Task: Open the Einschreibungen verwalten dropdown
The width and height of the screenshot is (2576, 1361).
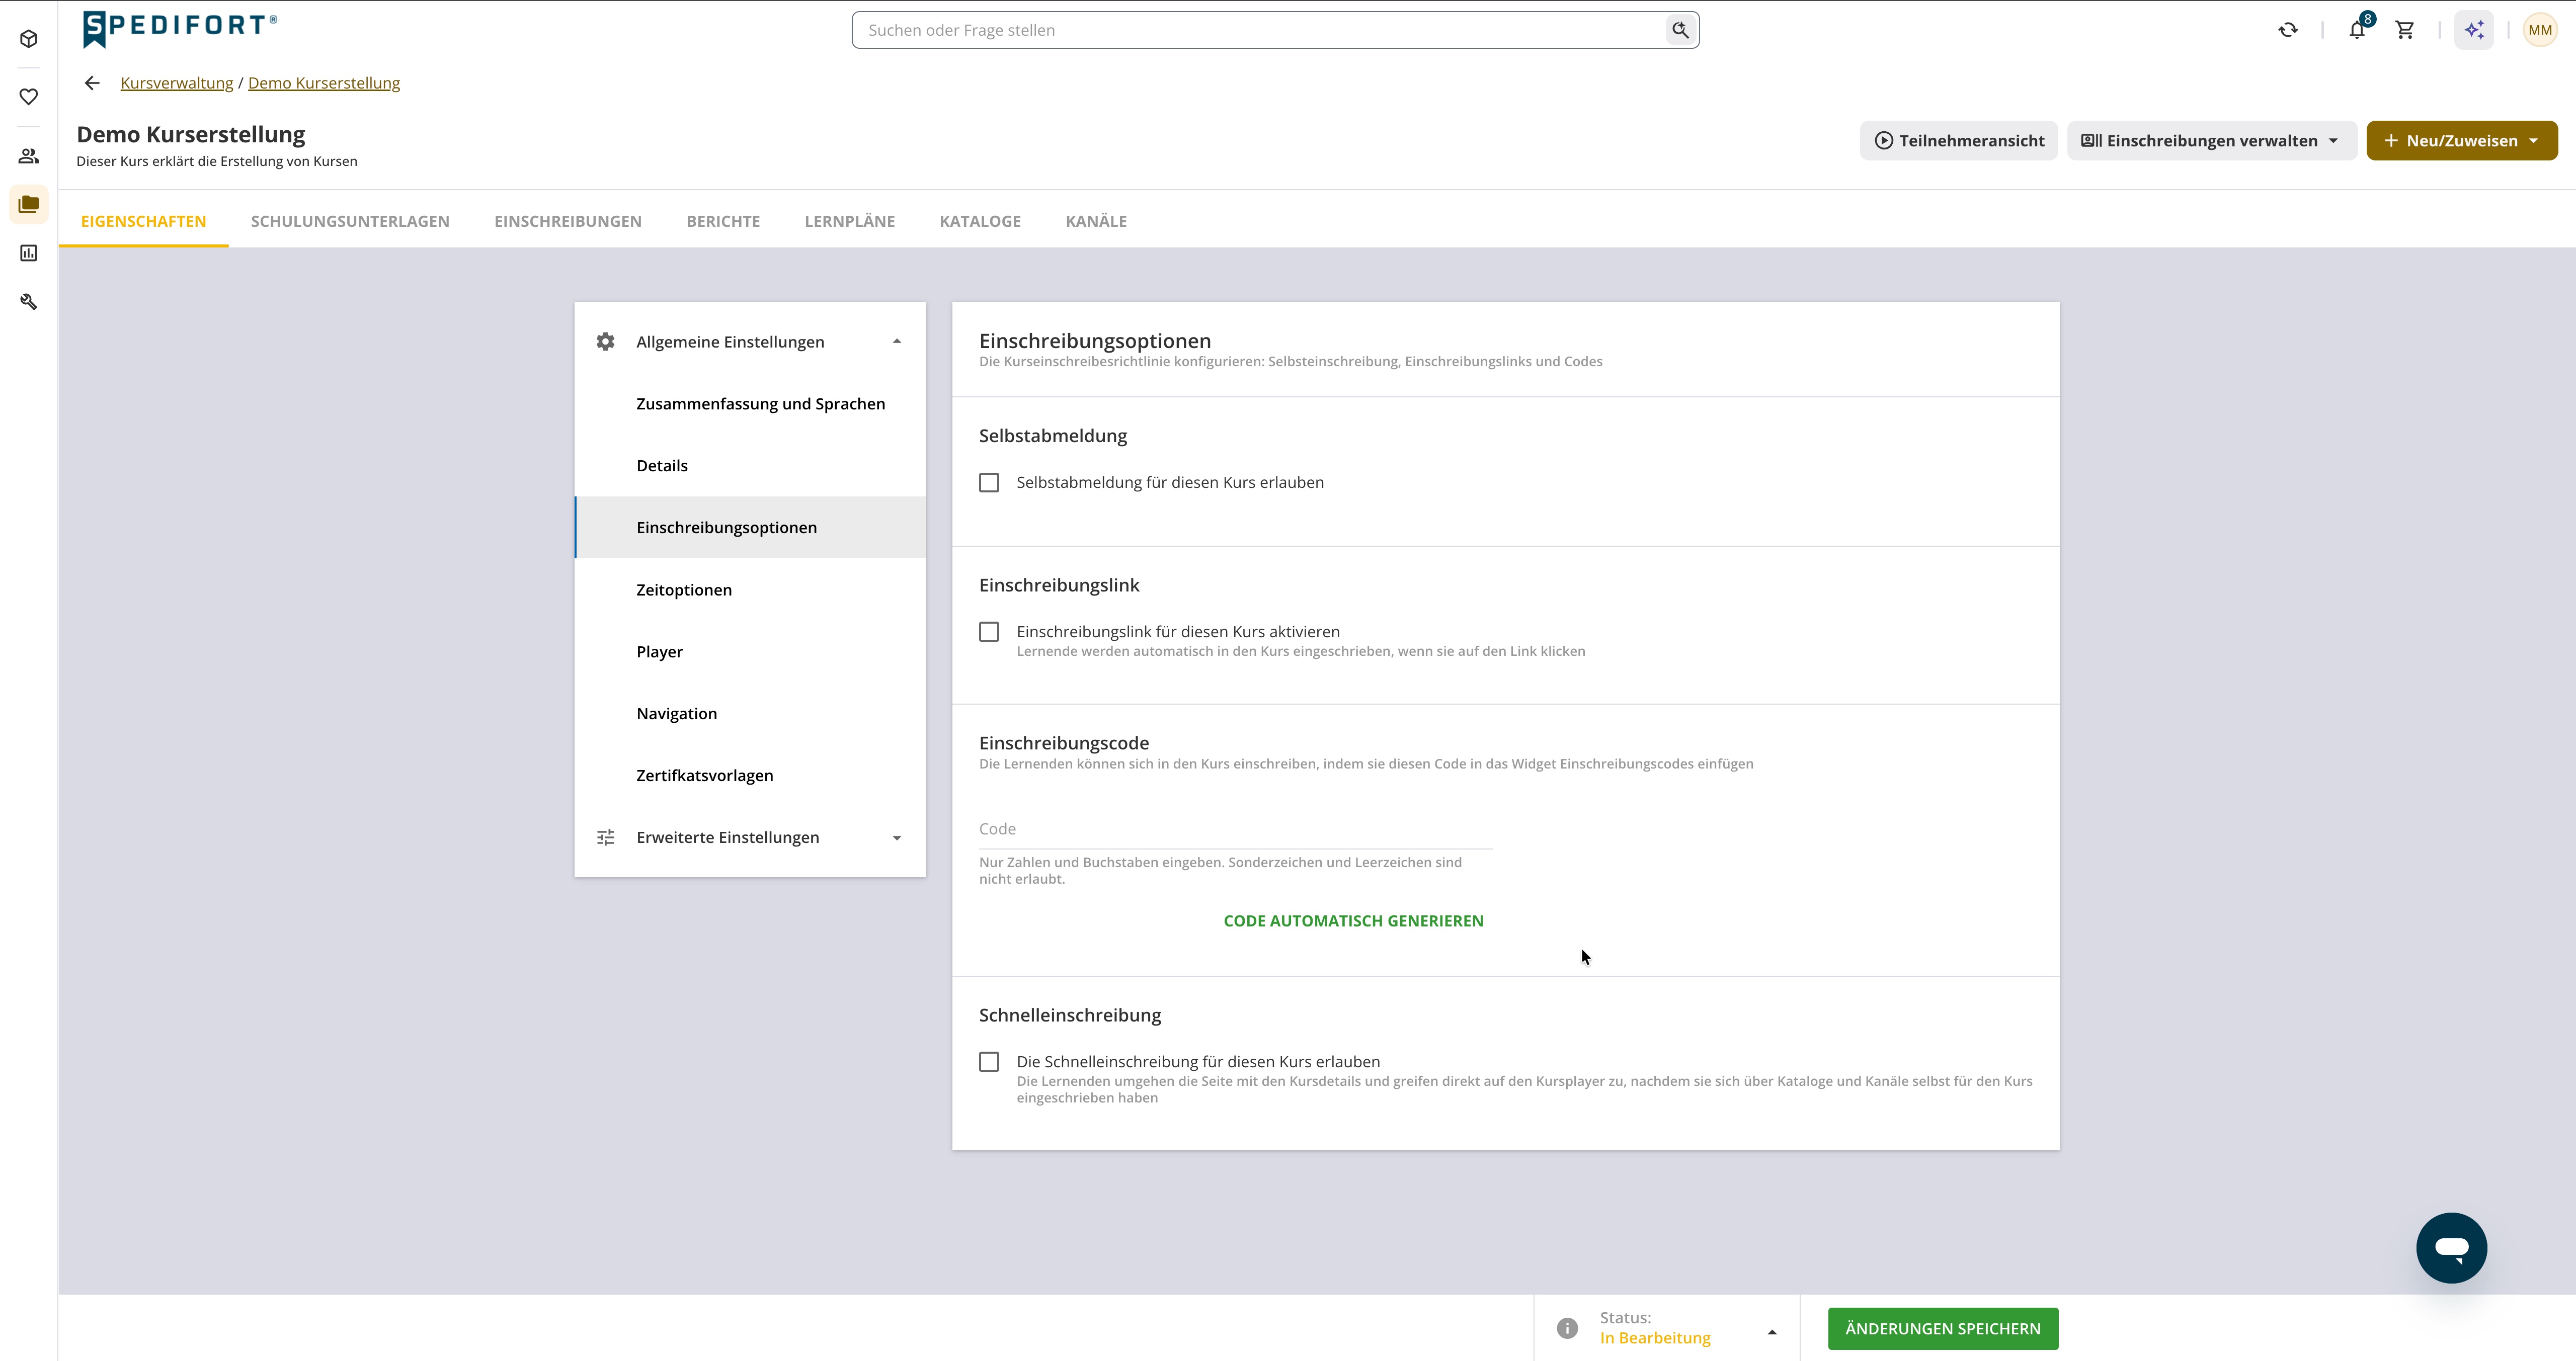Action: (2211, 141)
